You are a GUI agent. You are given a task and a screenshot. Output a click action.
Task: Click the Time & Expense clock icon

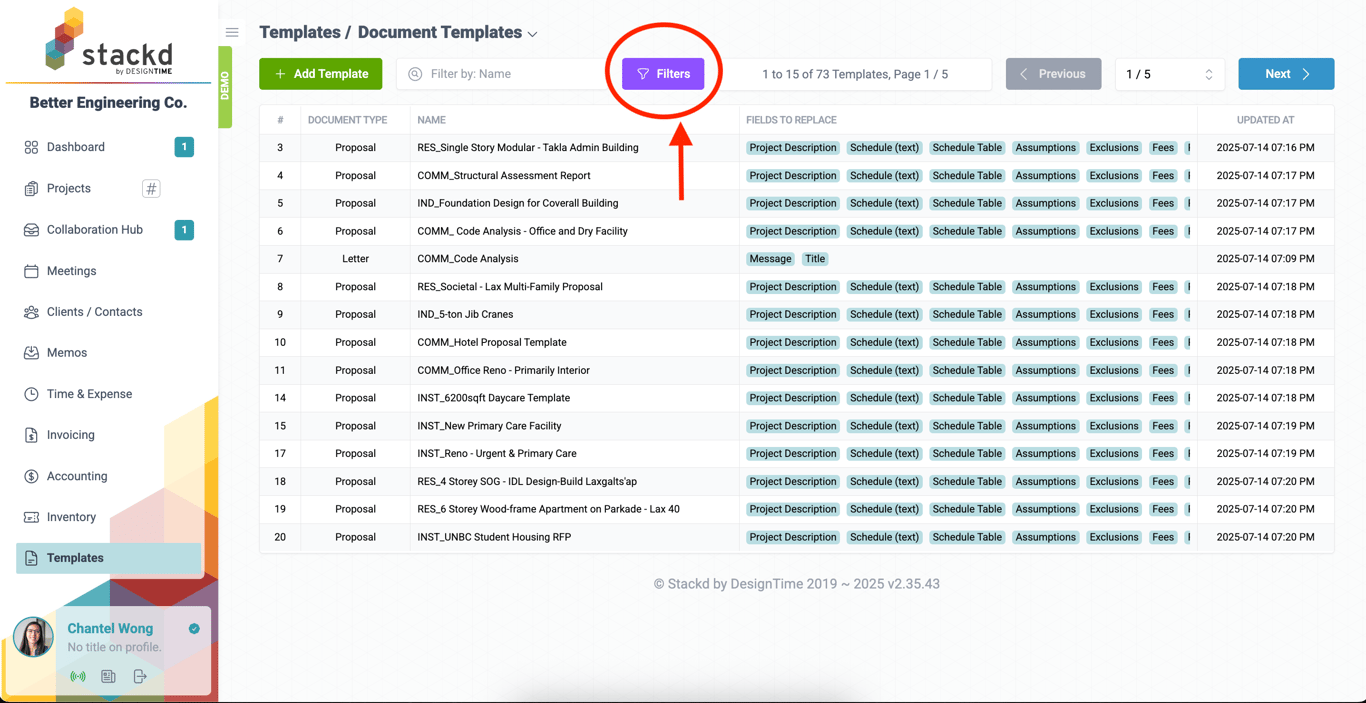coord(31,394)
